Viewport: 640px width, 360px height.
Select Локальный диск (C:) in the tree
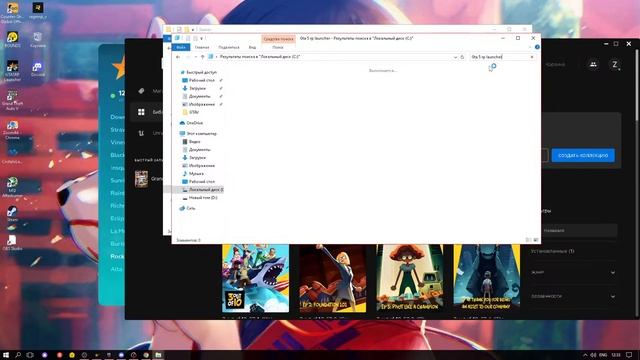[202, 190]
